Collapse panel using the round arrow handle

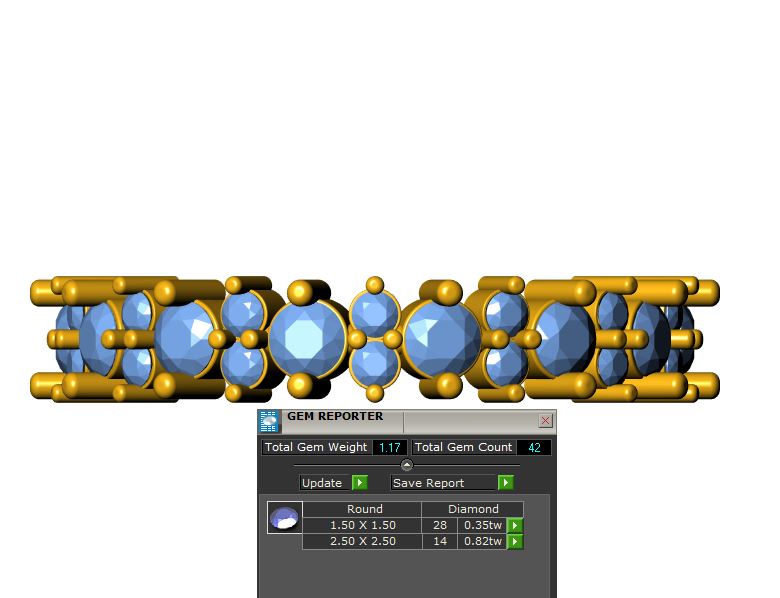click(407, 465)
